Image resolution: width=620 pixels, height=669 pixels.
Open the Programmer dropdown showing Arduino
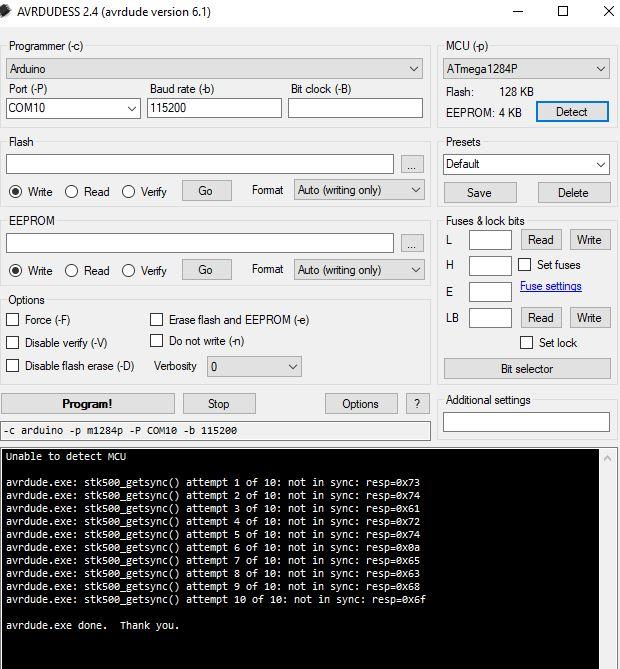[x=214, y=69]
